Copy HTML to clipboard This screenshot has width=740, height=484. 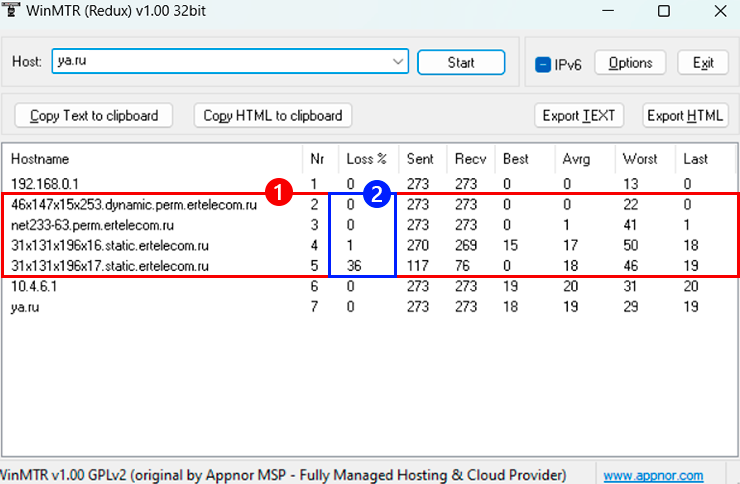click(x=273, y=115)
